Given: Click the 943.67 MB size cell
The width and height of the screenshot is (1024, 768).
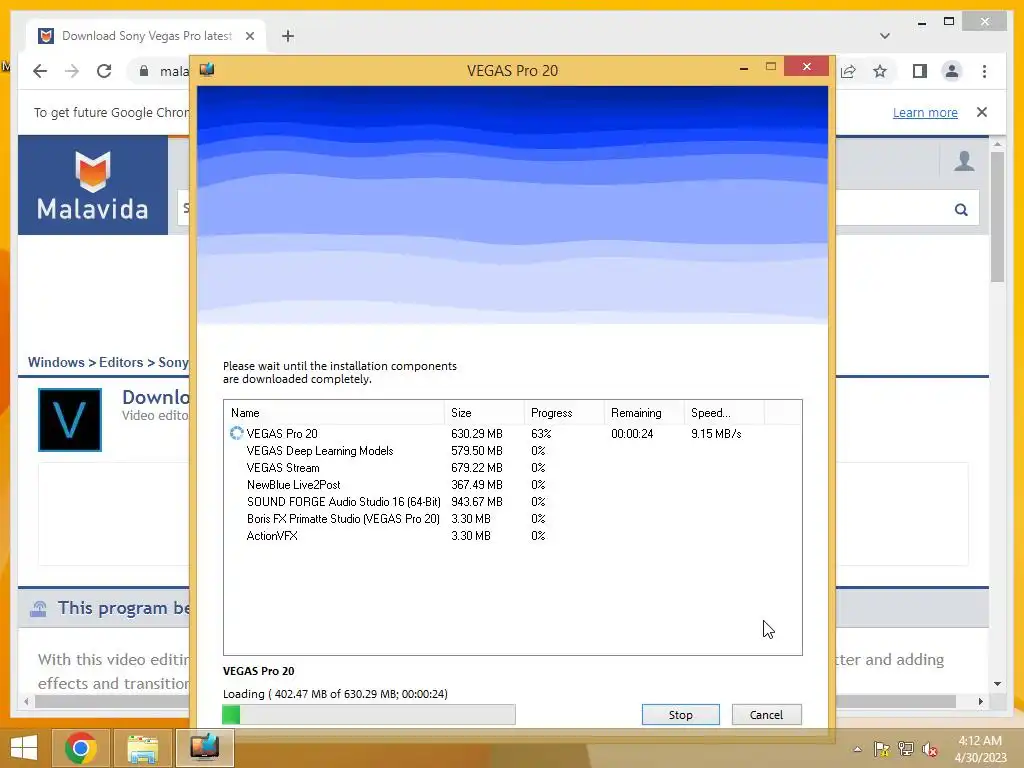Looking at the screenshot, I should pyautogui.click(x=477, y=502).
